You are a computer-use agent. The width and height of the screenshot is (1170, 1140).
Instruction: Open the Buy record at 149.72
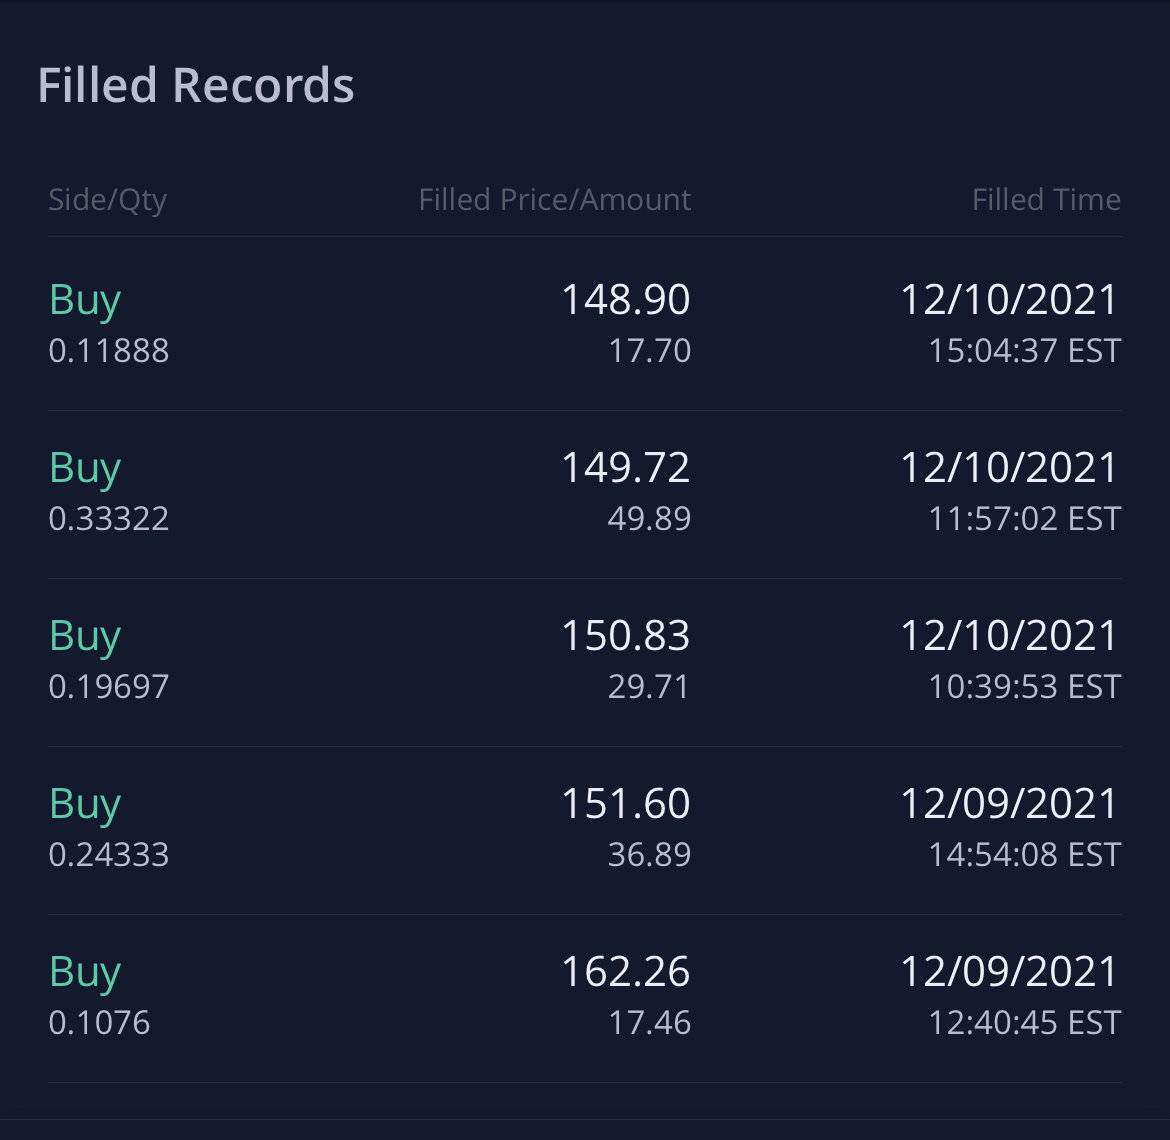[585, 494]
